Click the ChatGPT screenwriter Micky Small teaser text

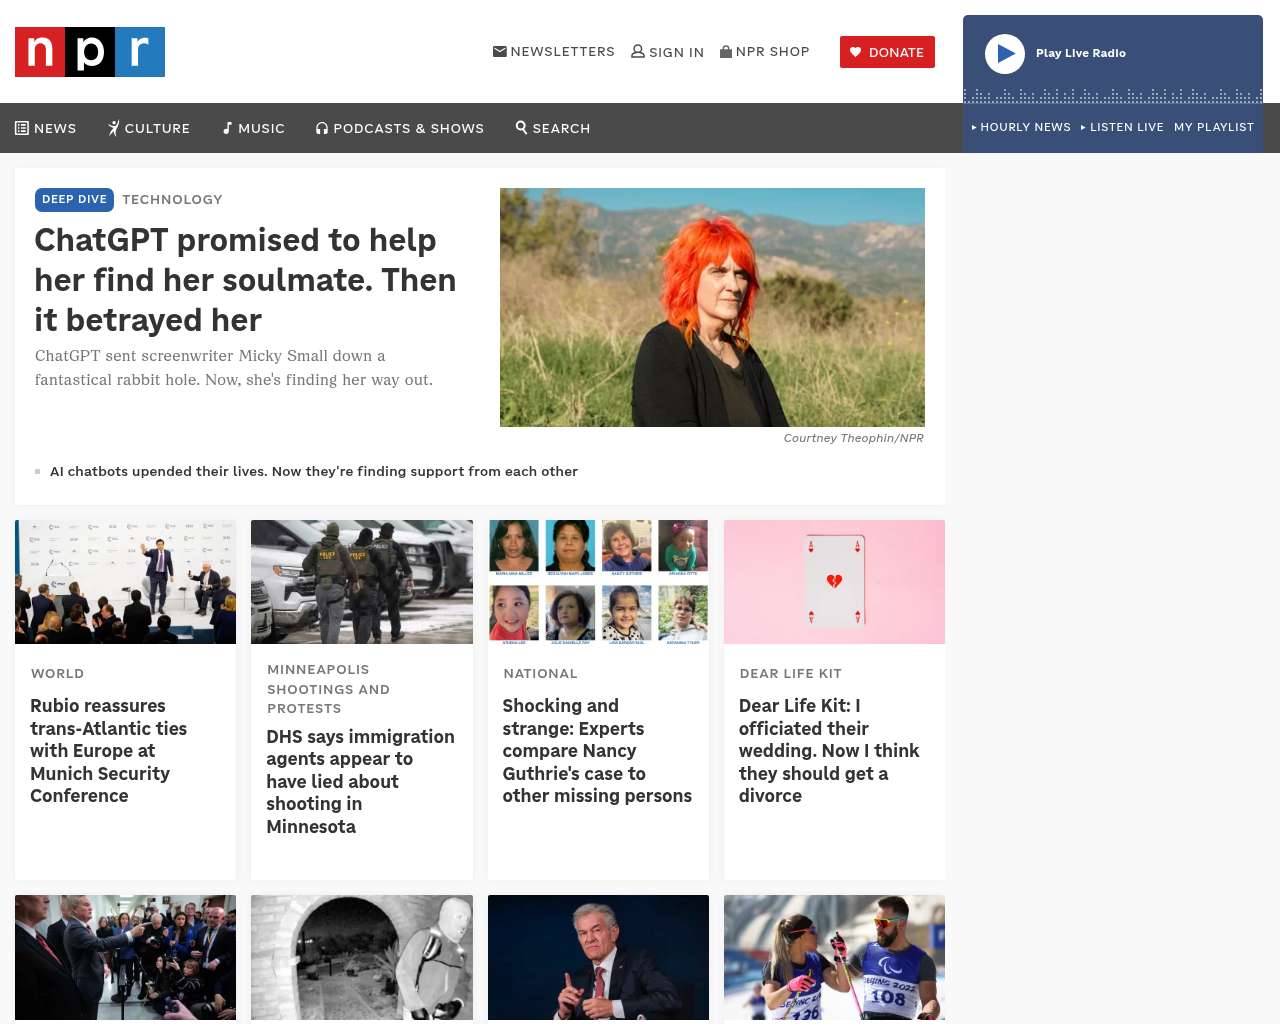point(234,368)
